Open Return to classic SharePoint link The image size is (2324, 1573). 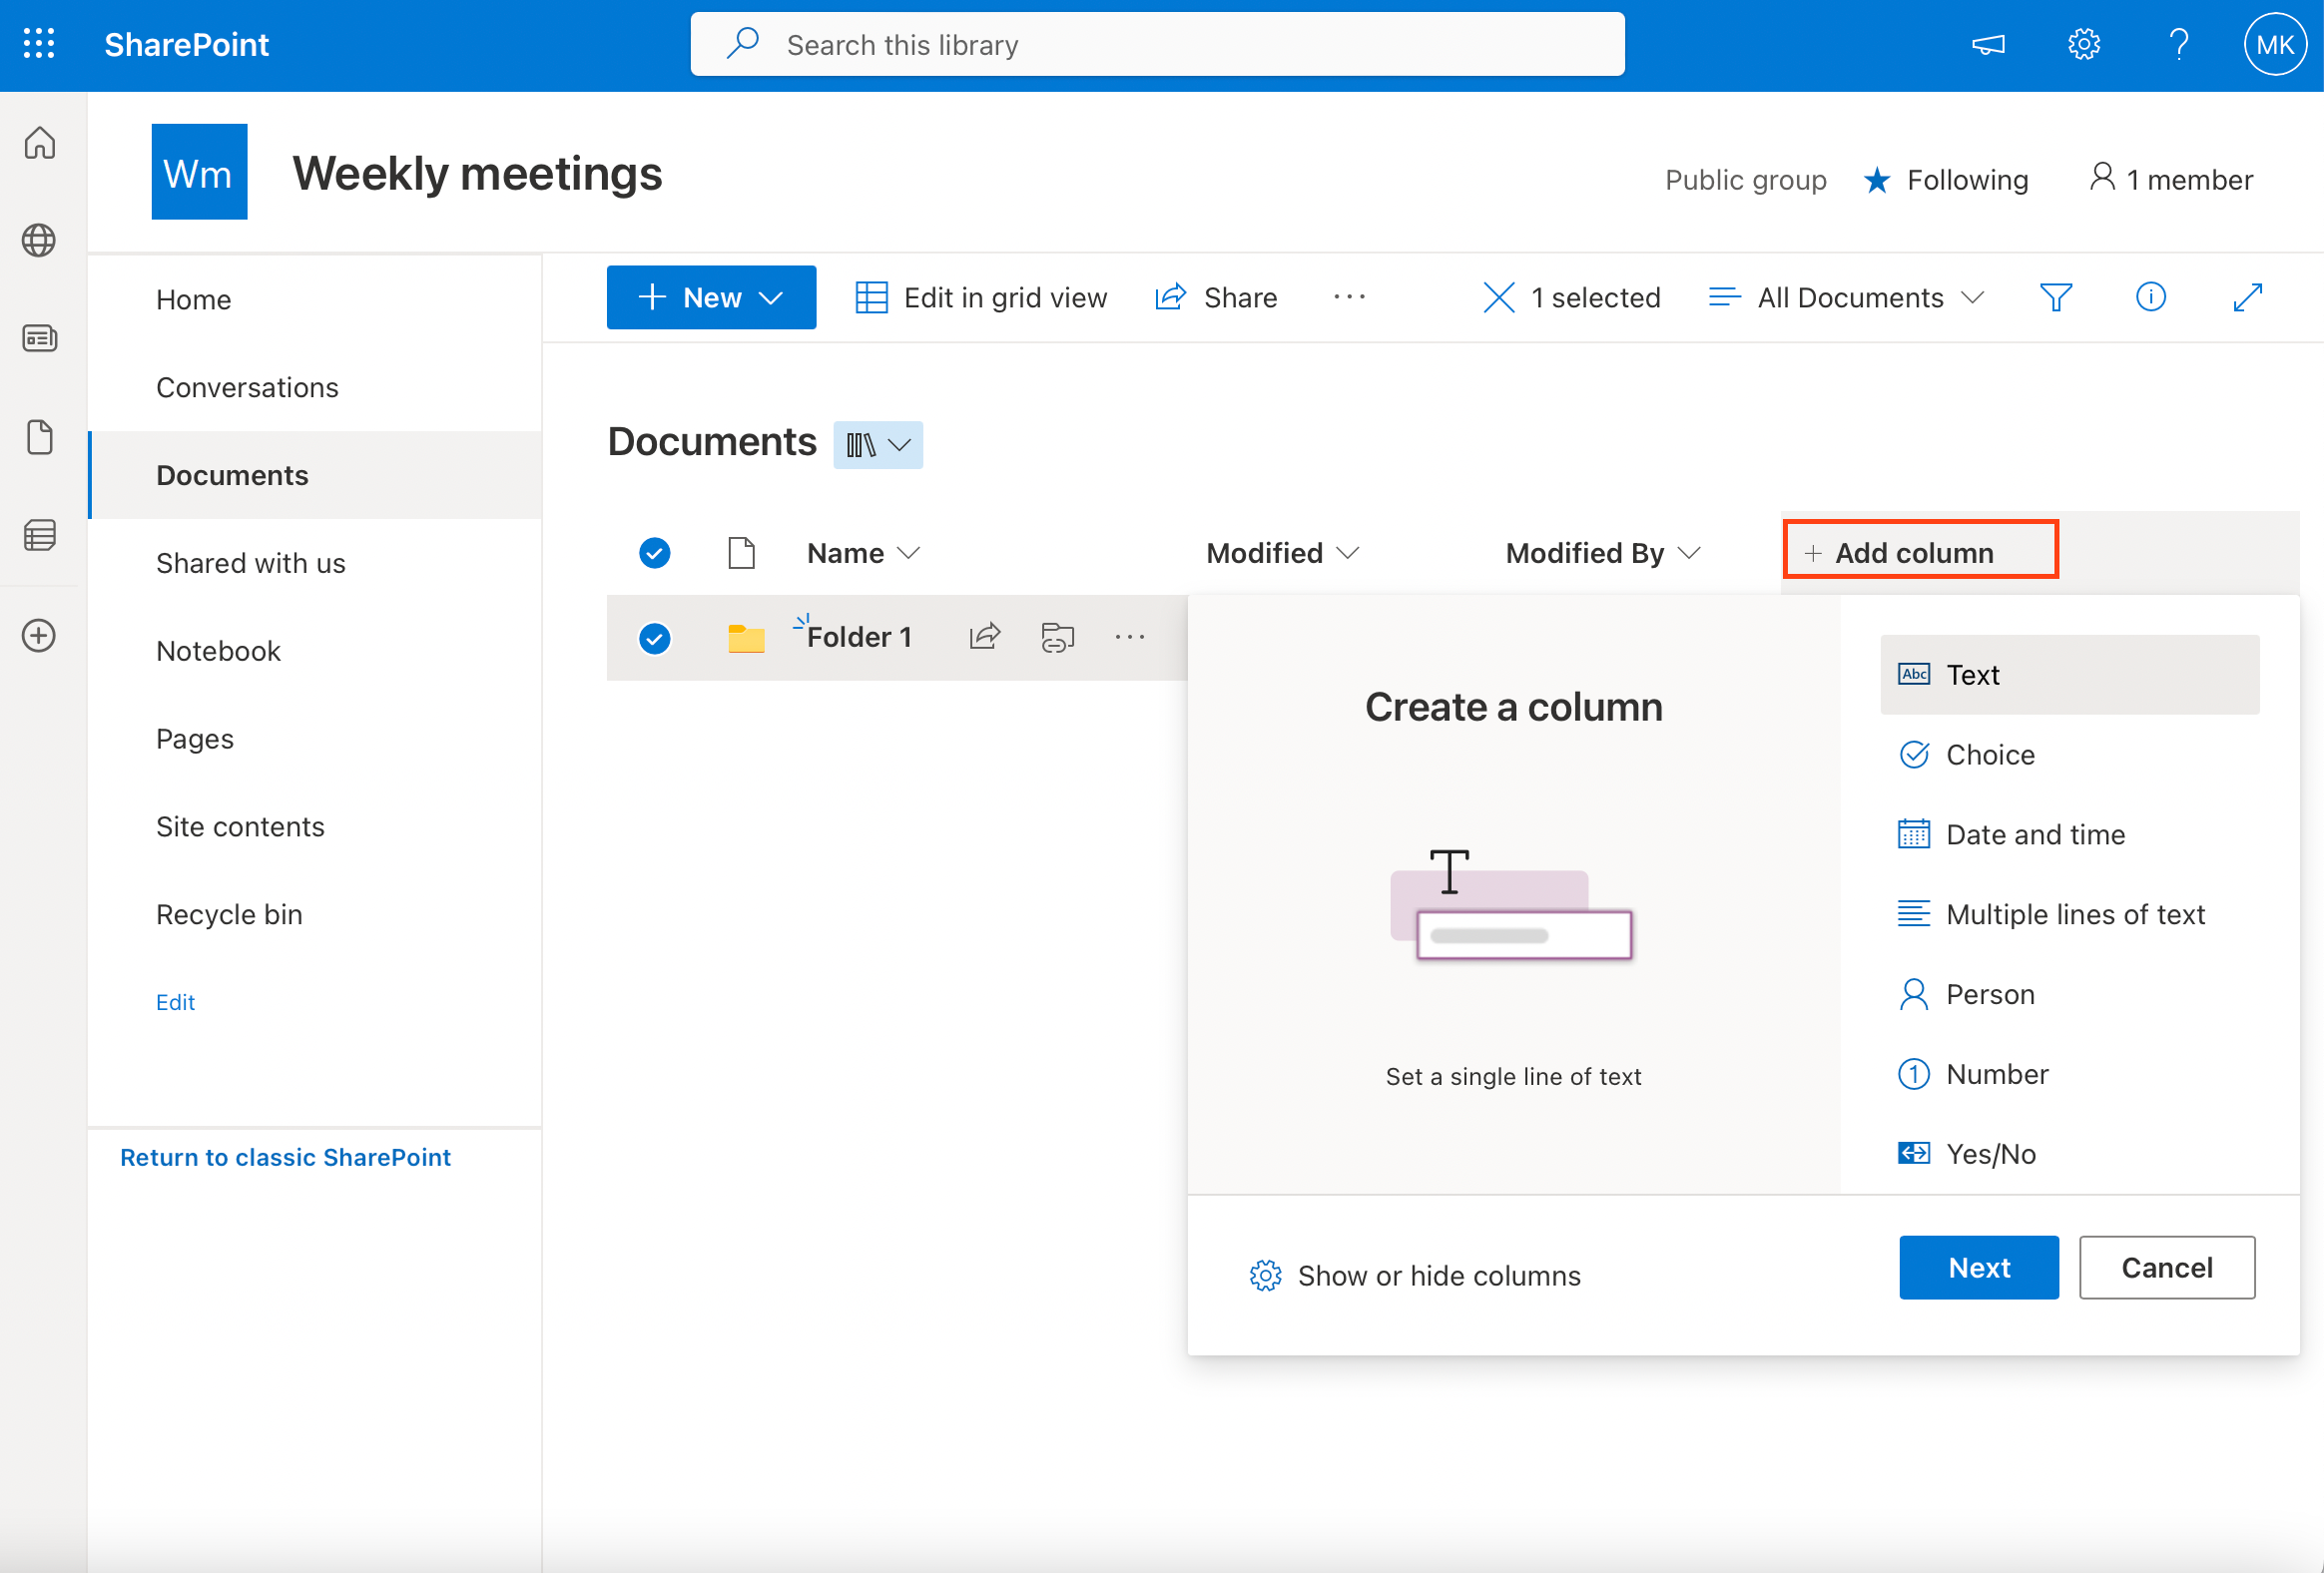(x=285, y=1157)
